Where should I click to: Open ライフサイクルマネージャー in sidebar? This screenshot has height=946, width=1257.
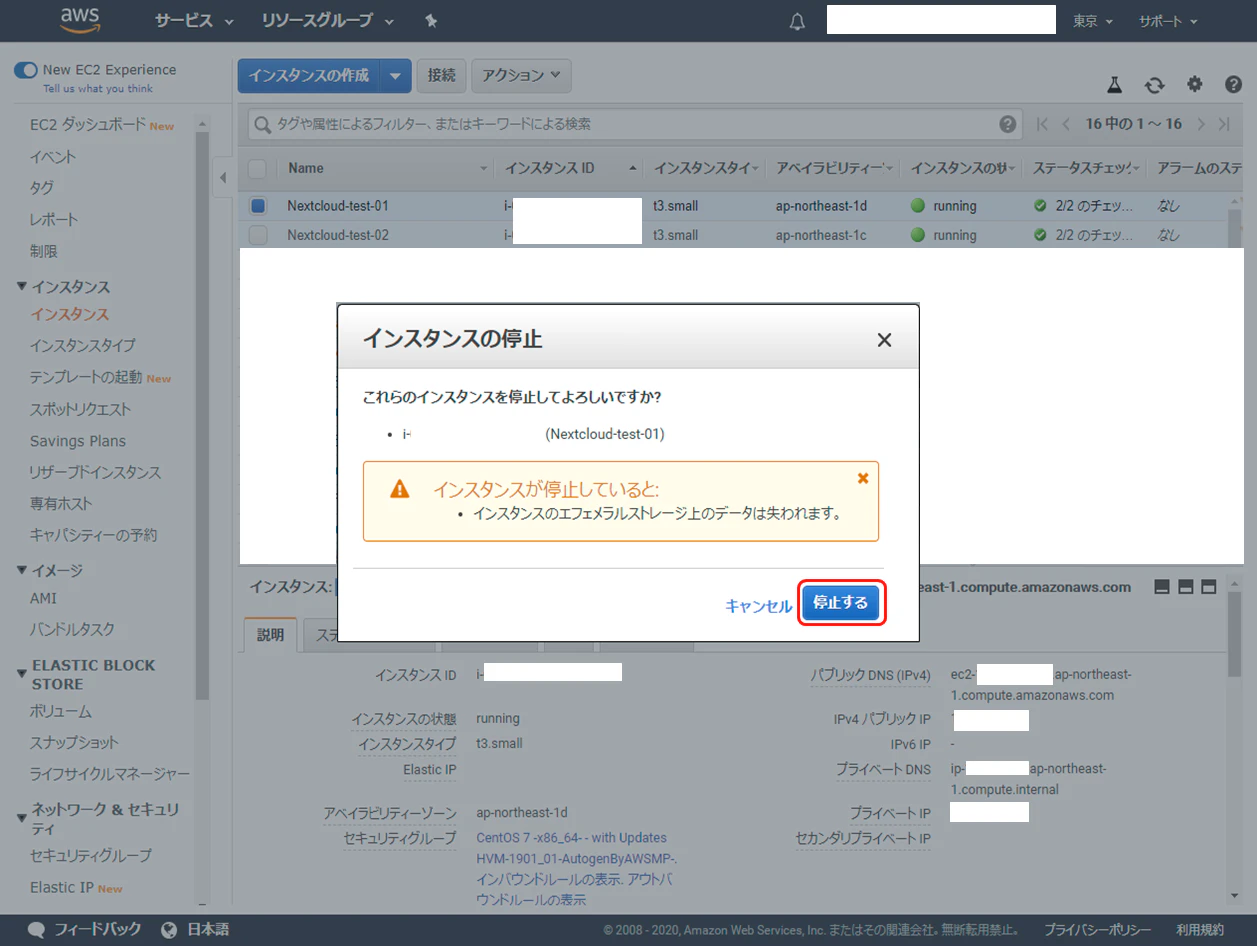pyautogui.click(x=109, y=774)
